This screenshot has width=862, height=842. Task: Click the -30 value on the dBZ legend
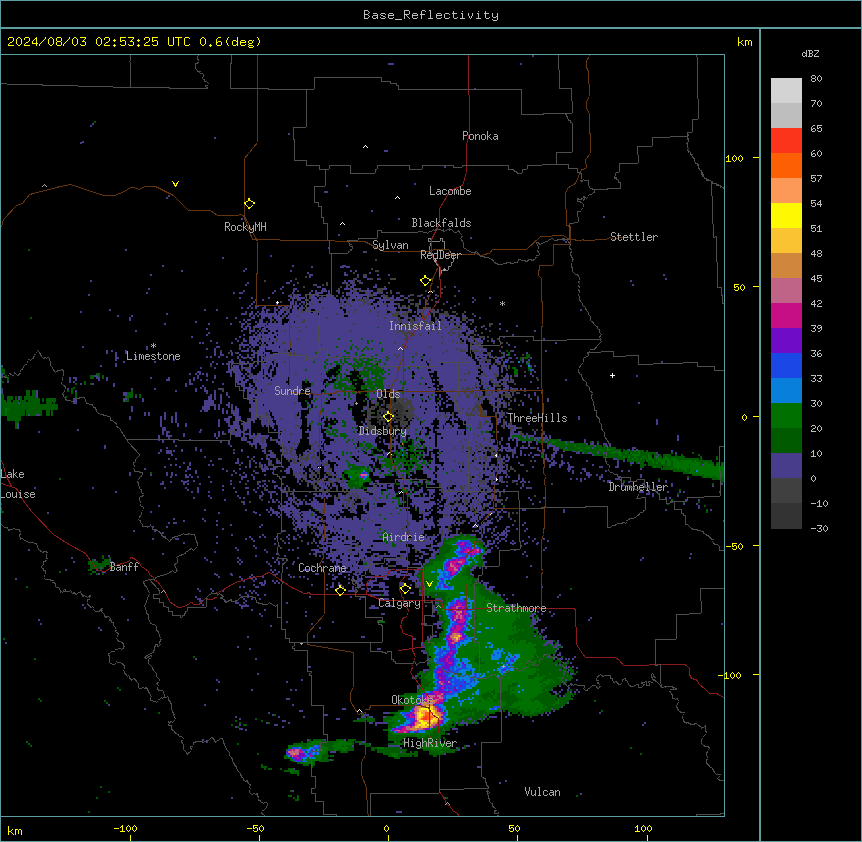coord(819,529)
